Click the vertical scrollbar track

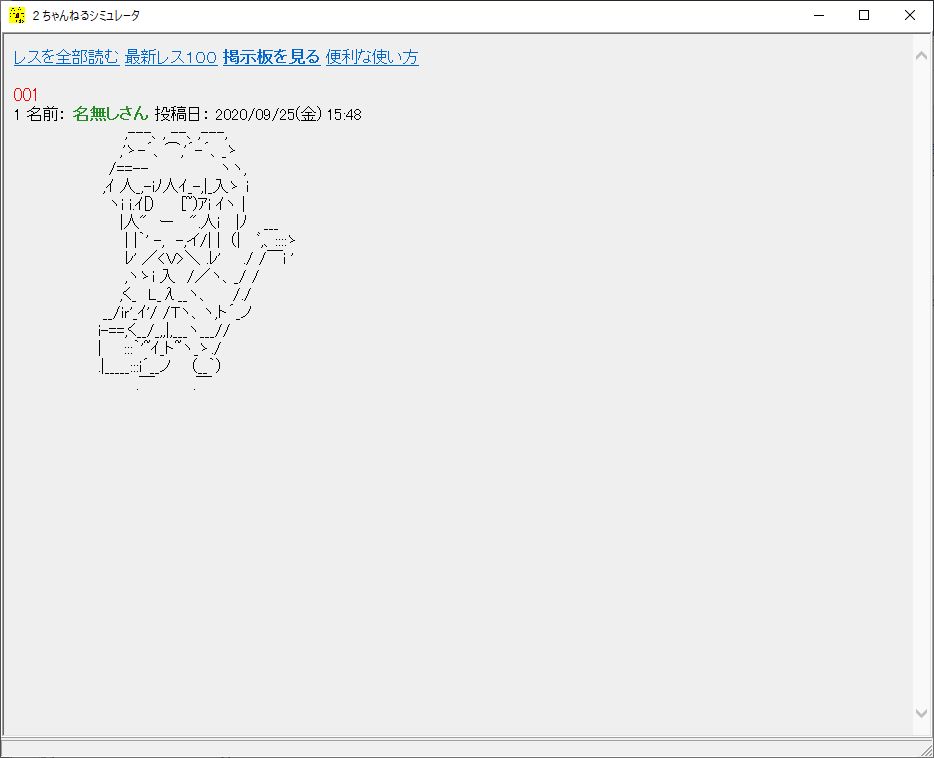[922, 400]
